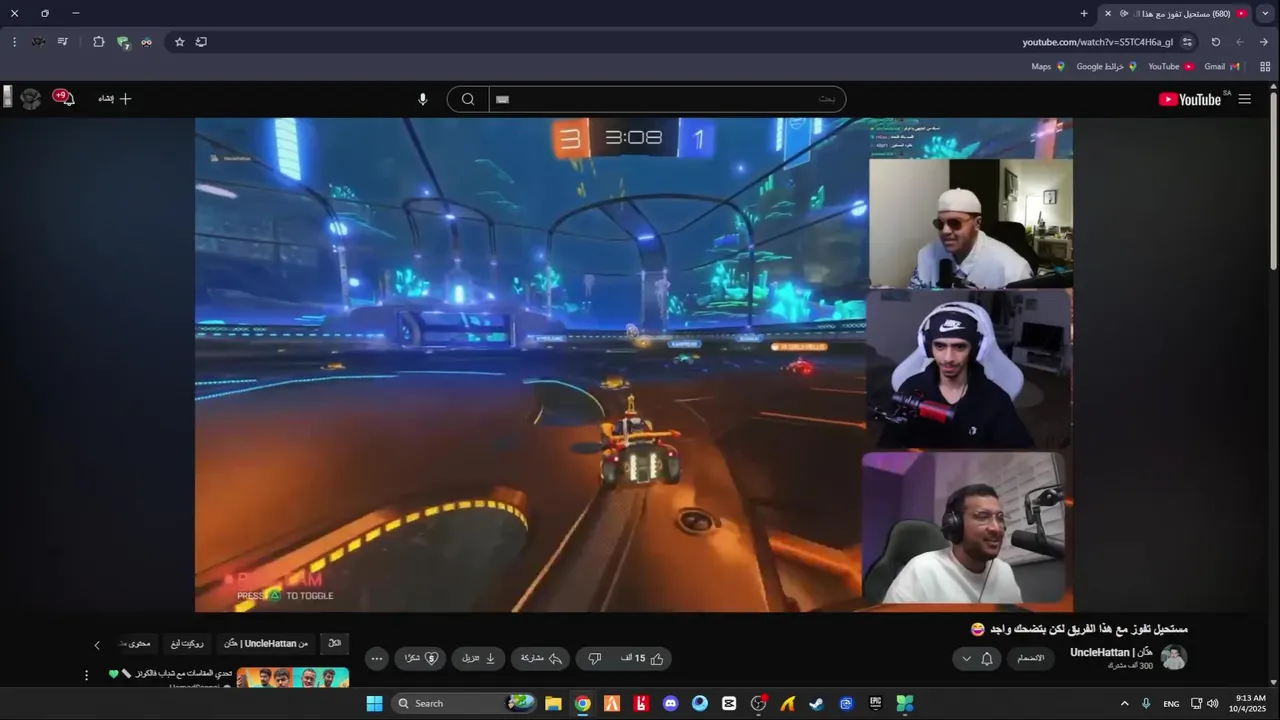Open the Gmail bookmark
1280x720 pixels.
pos(1221,67)
